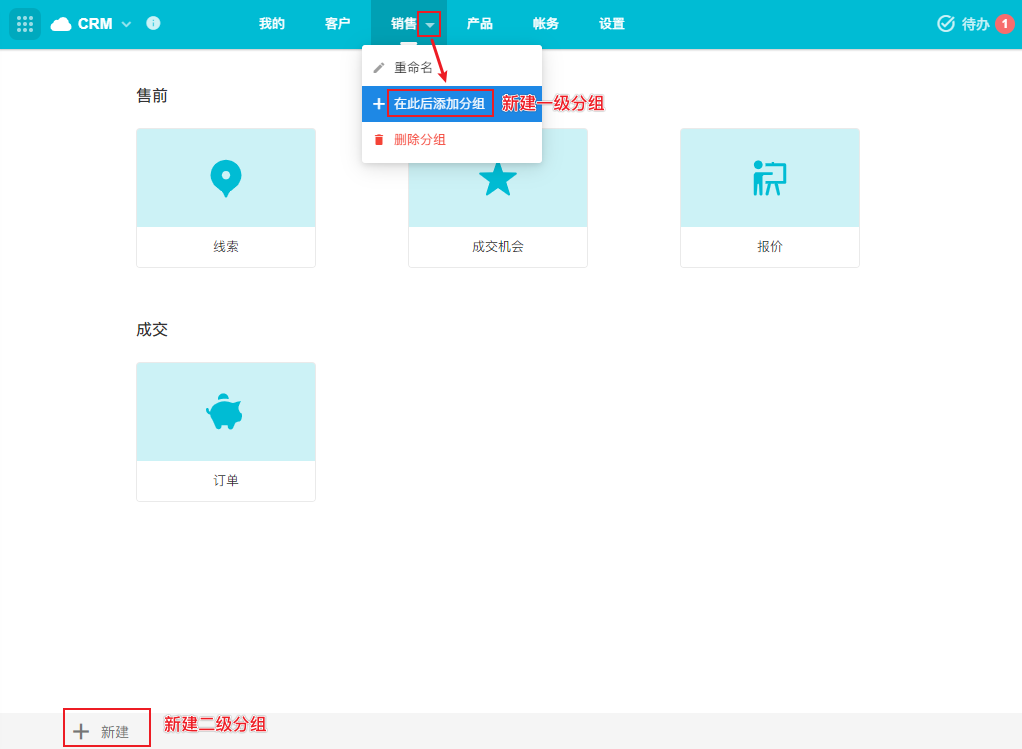The image size is (1022, 749).
Task: Click the red 待办 notification badge
Action: point(1005,24)
